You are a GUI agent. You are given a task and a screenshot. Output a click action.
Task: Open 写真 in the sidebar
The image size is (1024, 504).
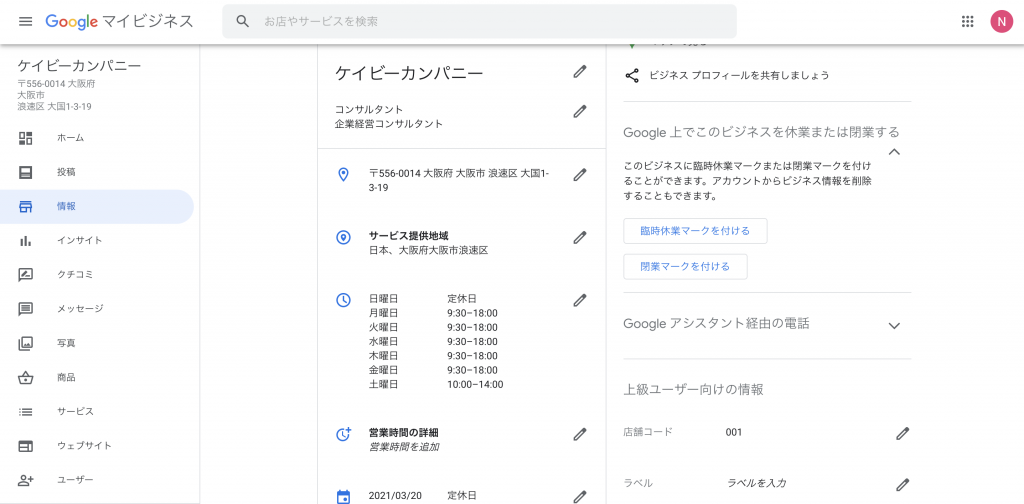[97, 343]
